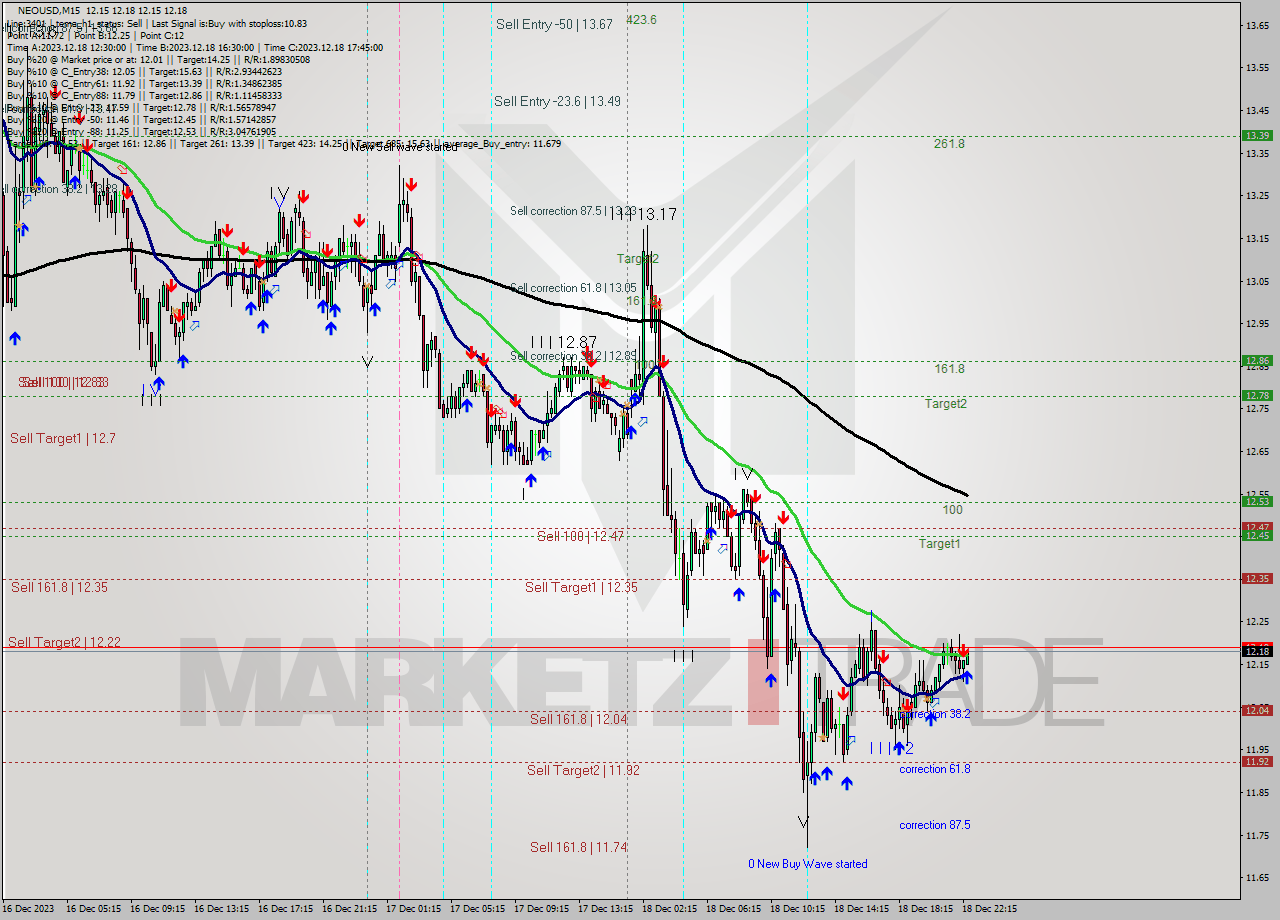
Task: Click the 261.8 Fibonacci level label
Action: pyautogui.click(x=949, y=144)
